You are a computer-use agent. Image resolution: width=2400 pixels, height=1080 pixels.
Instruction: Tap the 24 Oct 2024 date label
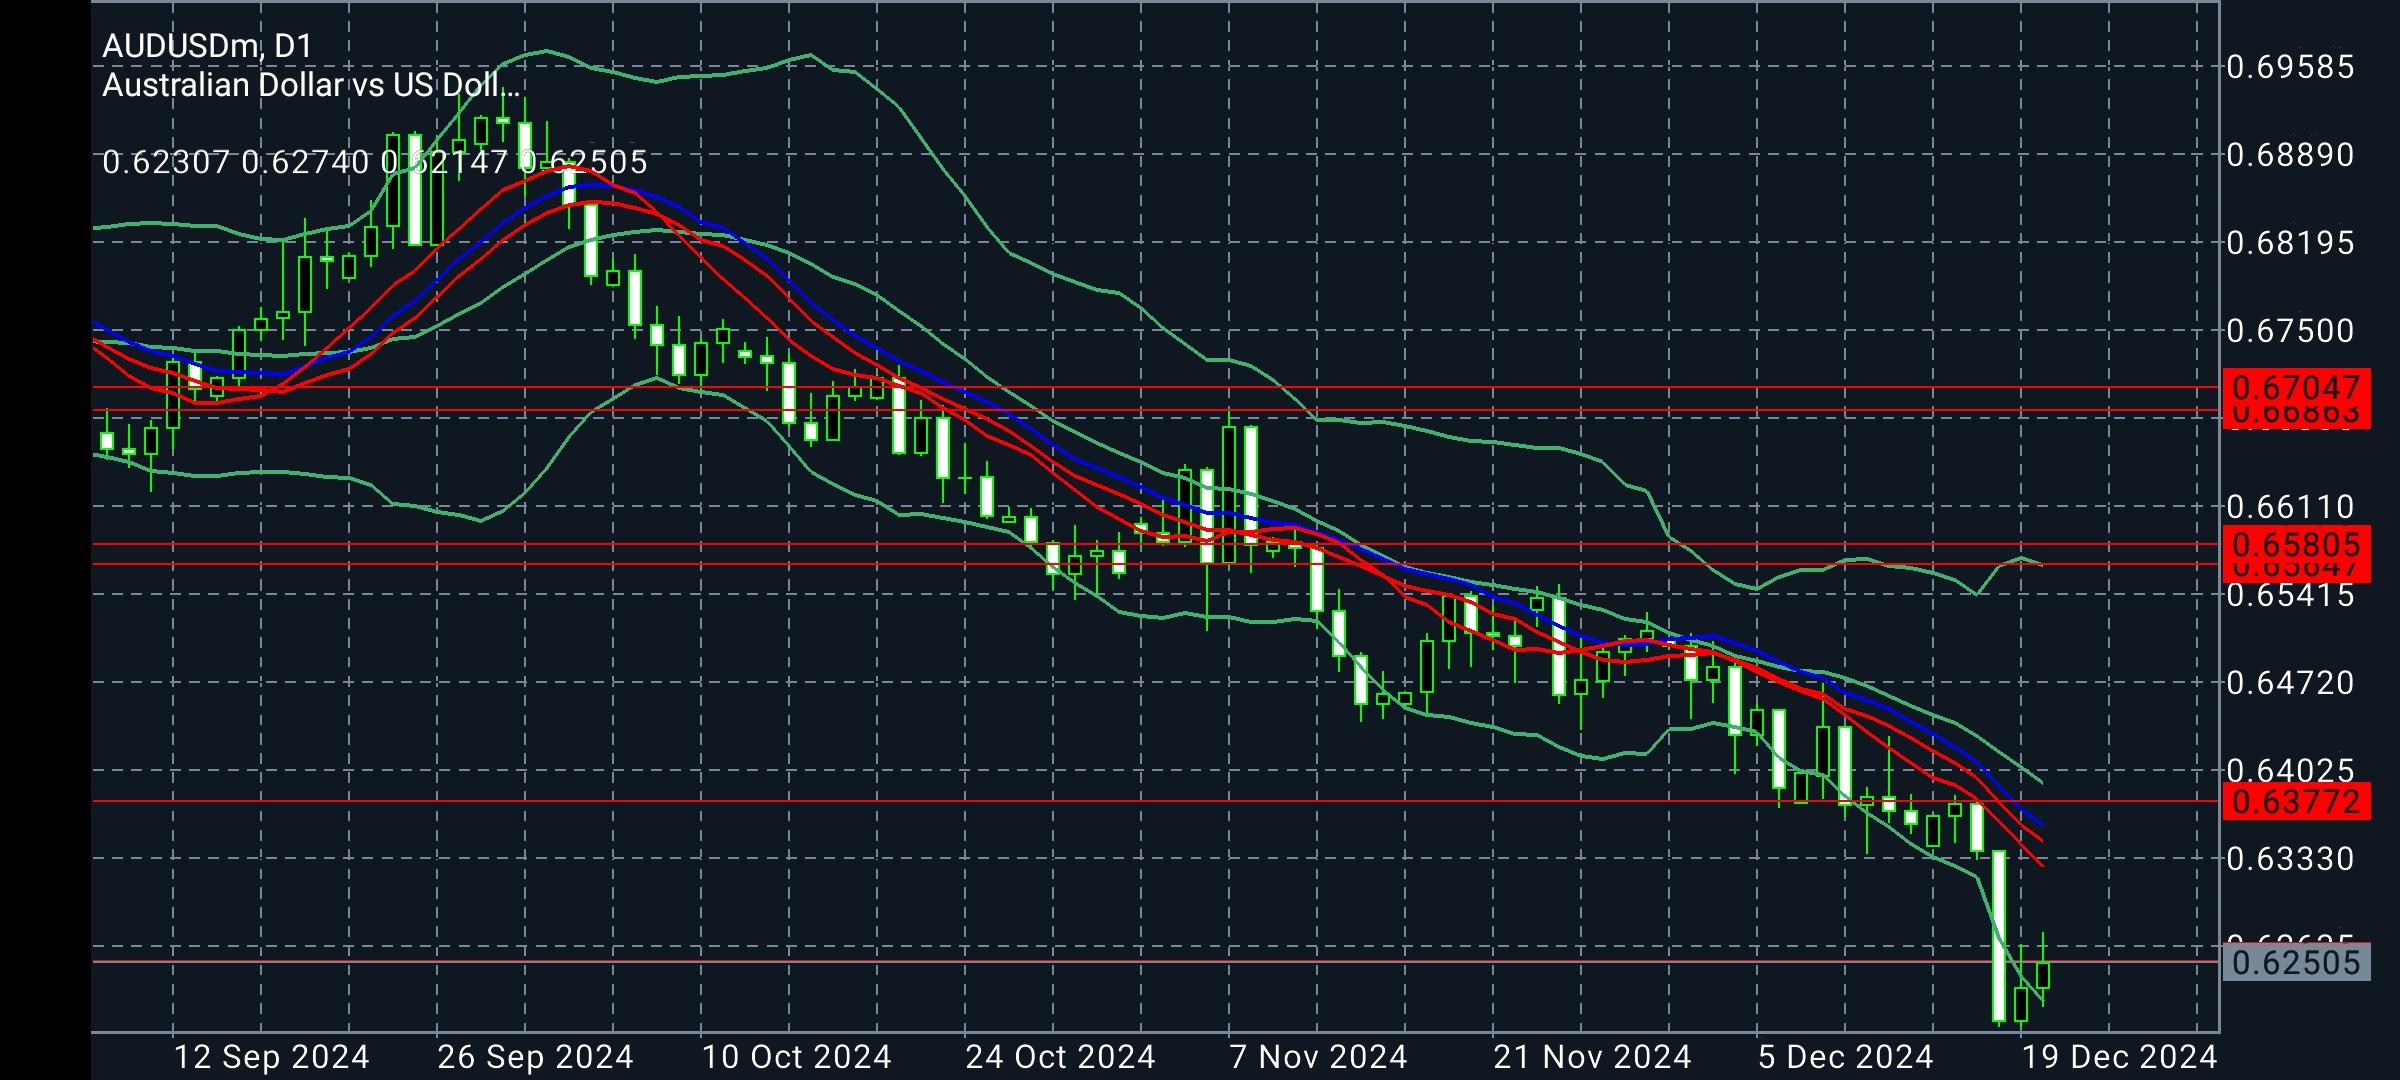[x=1060, y=1057]
